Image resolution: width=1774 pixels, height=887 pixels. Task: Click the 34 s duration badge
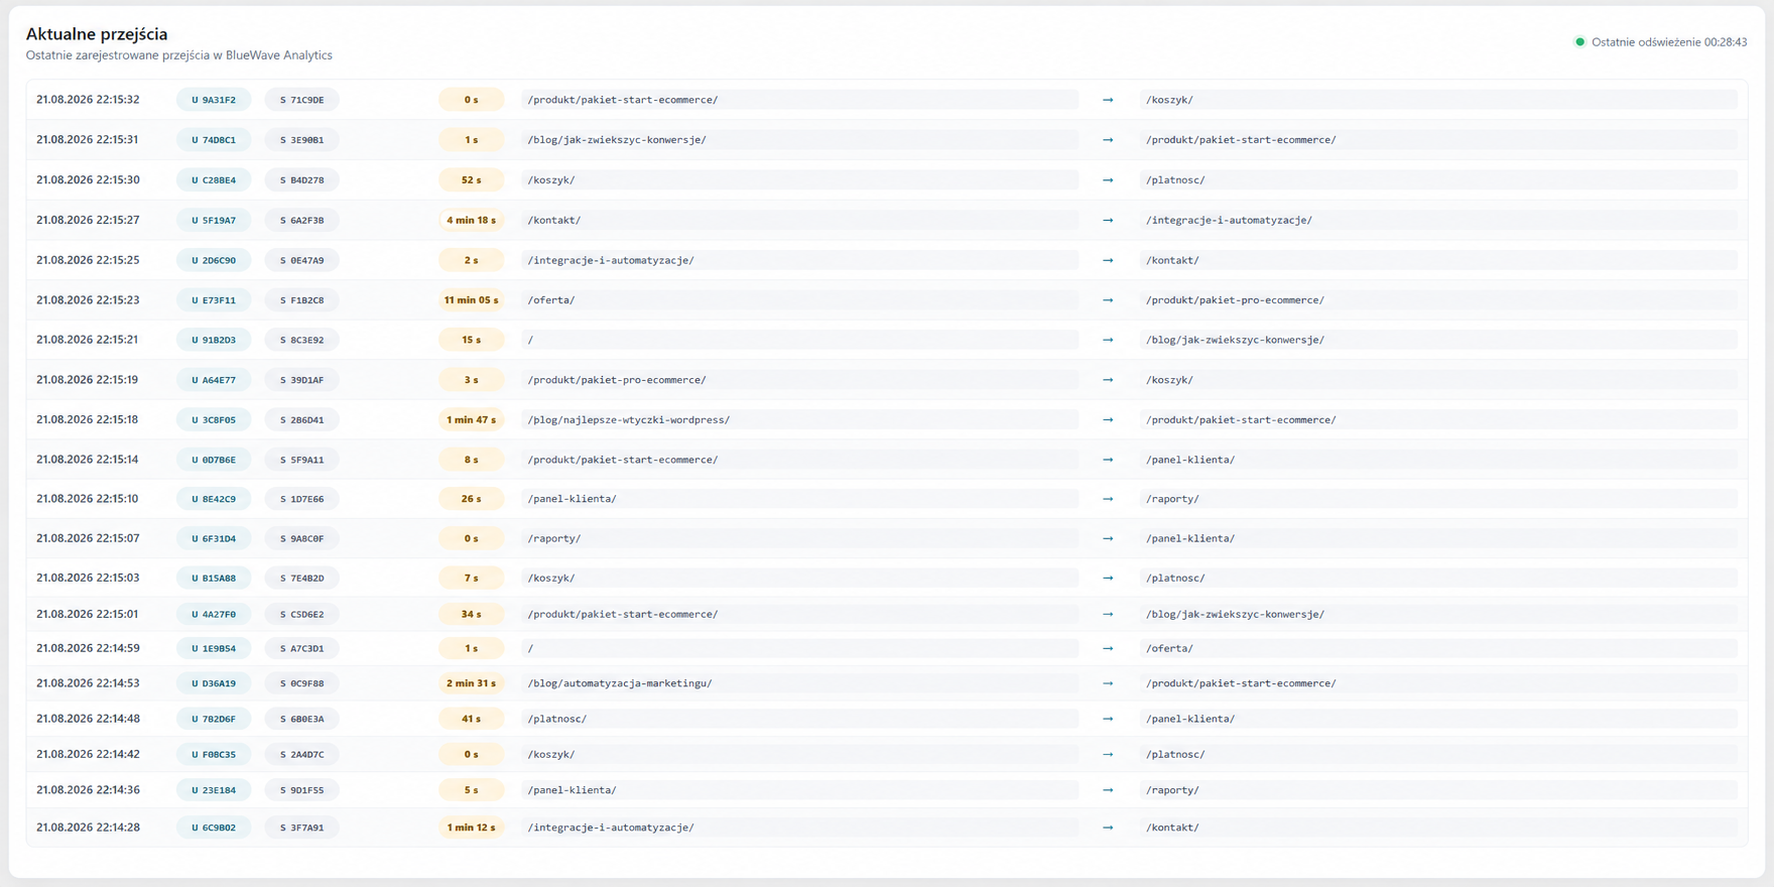coord(471,614)
